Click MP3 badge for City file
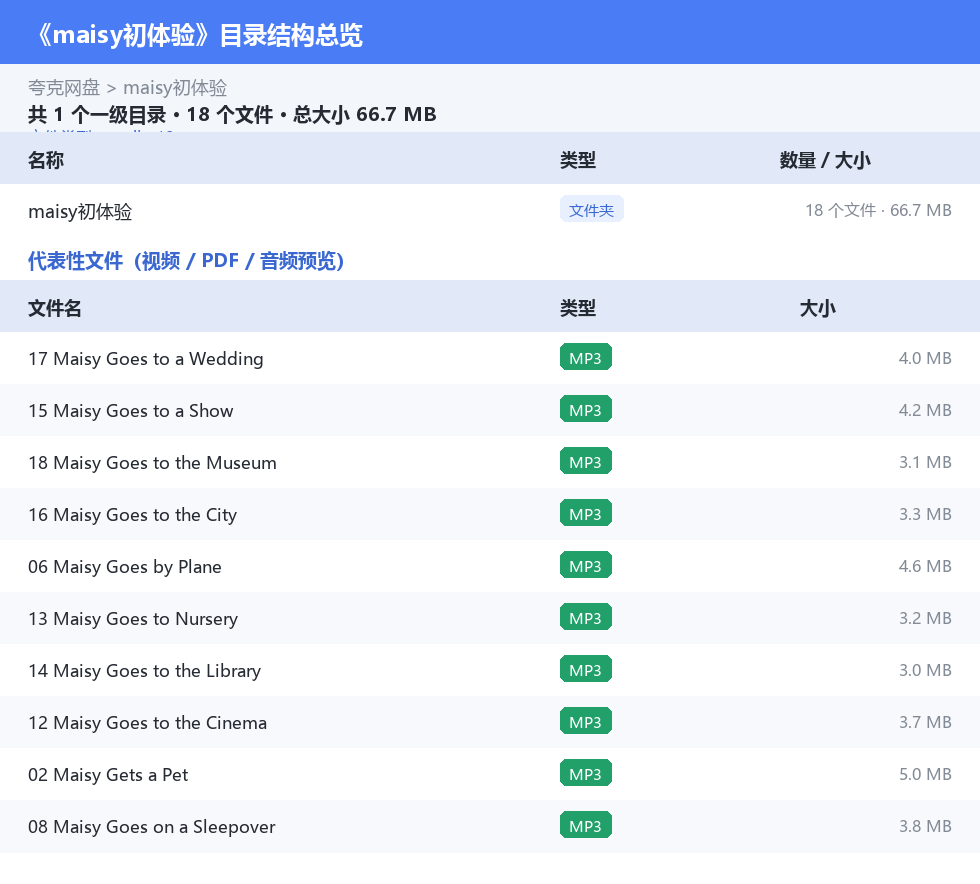The width and height of the screenshot is (980, 884). coord(586,513)
